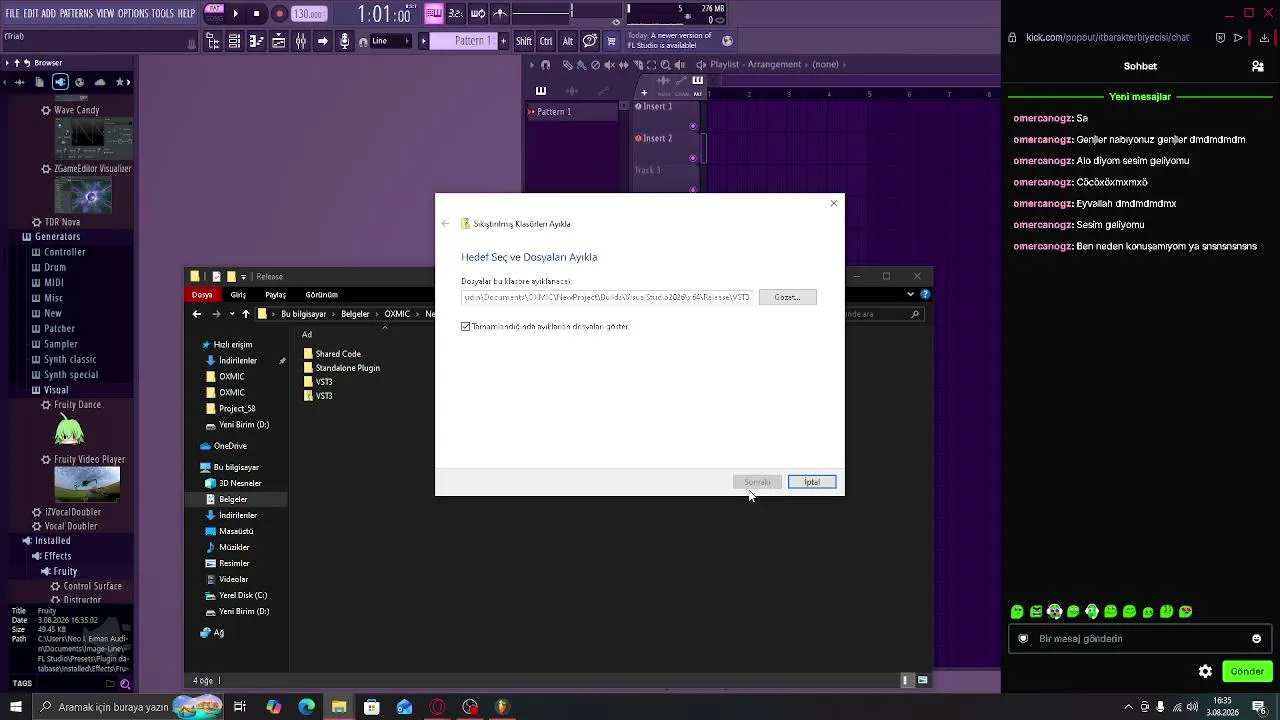Click the Gönder send button in chat
Viewport: 1280px width, 720px height.
click(x=1247, y=672)
